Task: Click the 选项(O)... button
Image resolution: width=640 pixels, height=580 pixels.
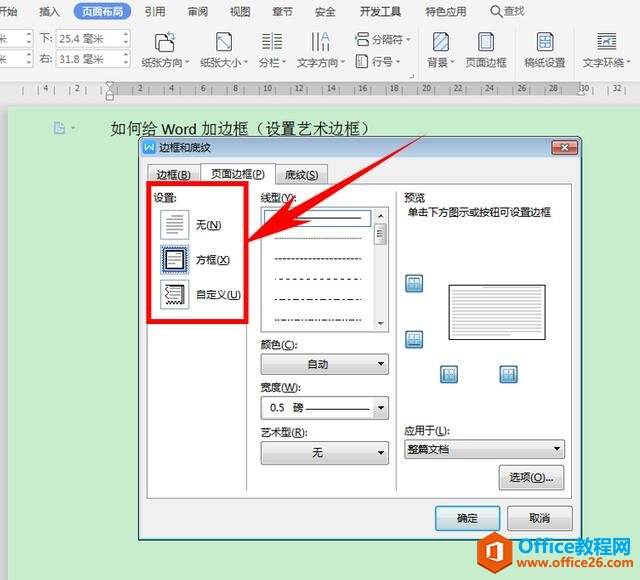Action: point(531,478)
